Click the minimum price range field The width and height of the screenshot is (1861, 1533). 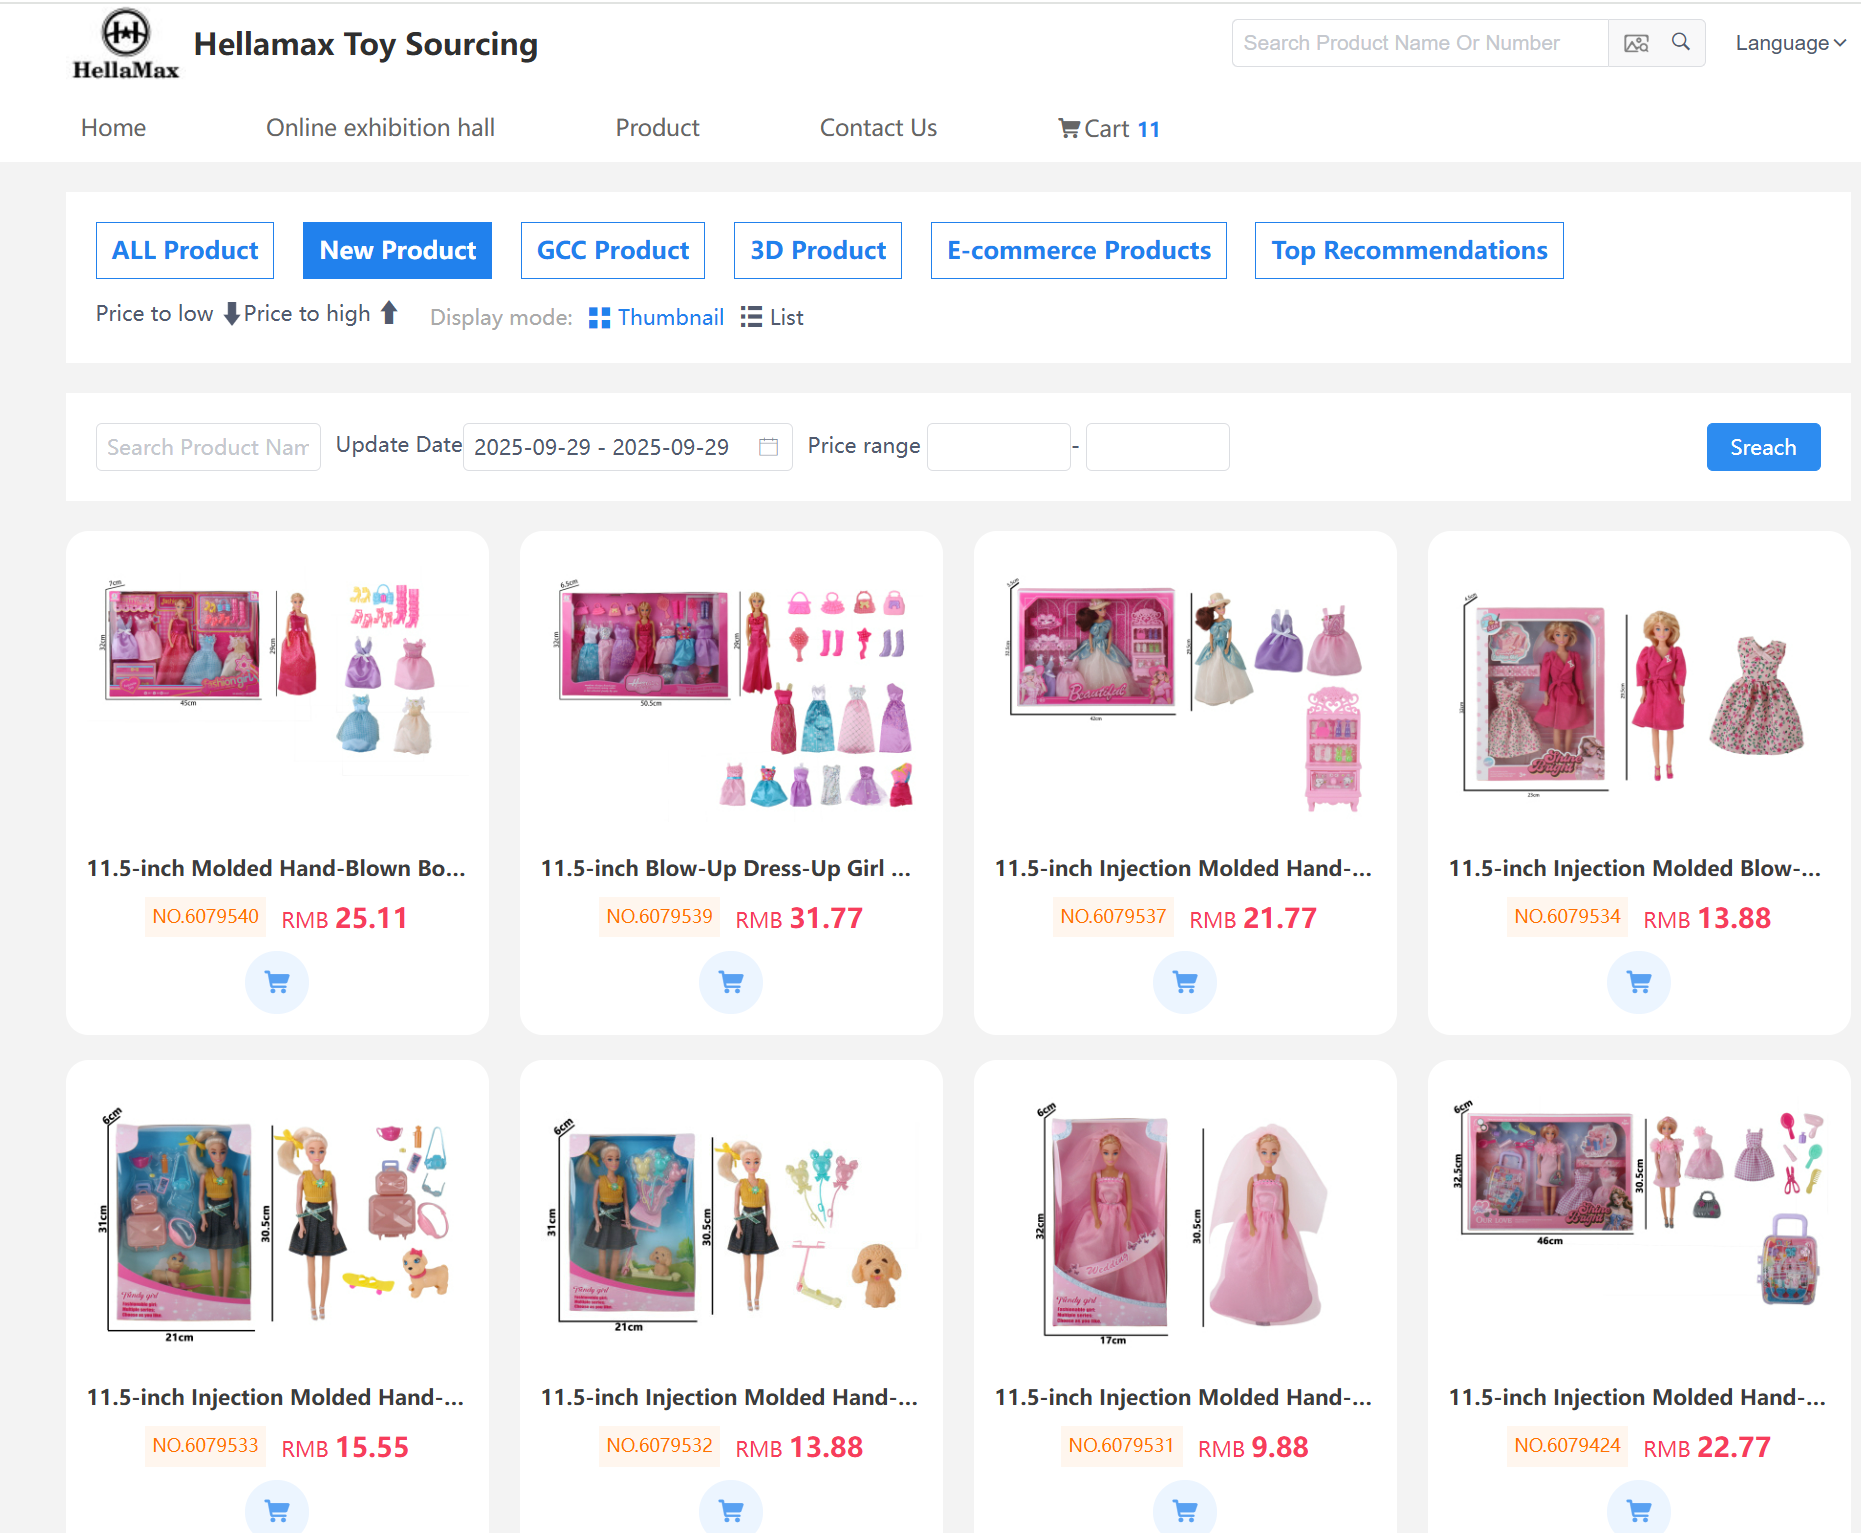coord(998,447)
